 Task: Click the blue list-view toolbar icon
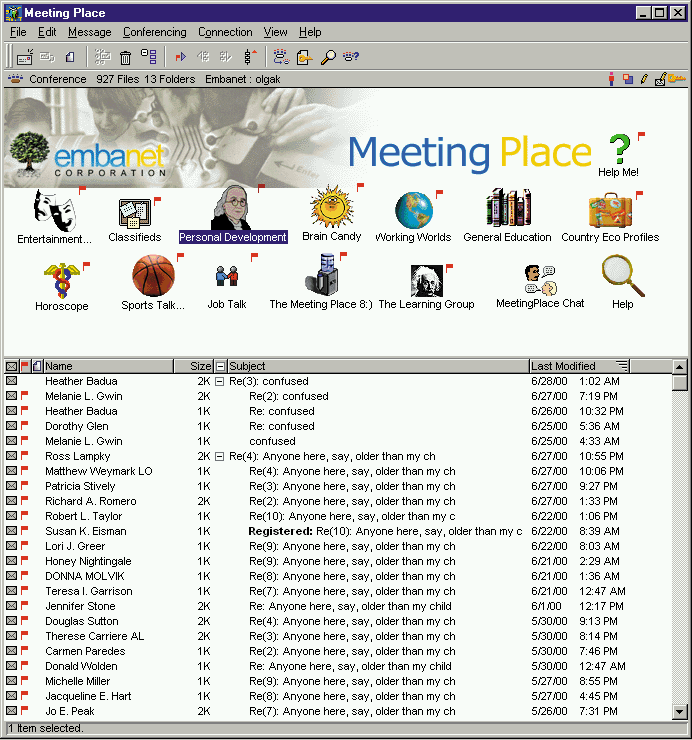tap(149, 57)
